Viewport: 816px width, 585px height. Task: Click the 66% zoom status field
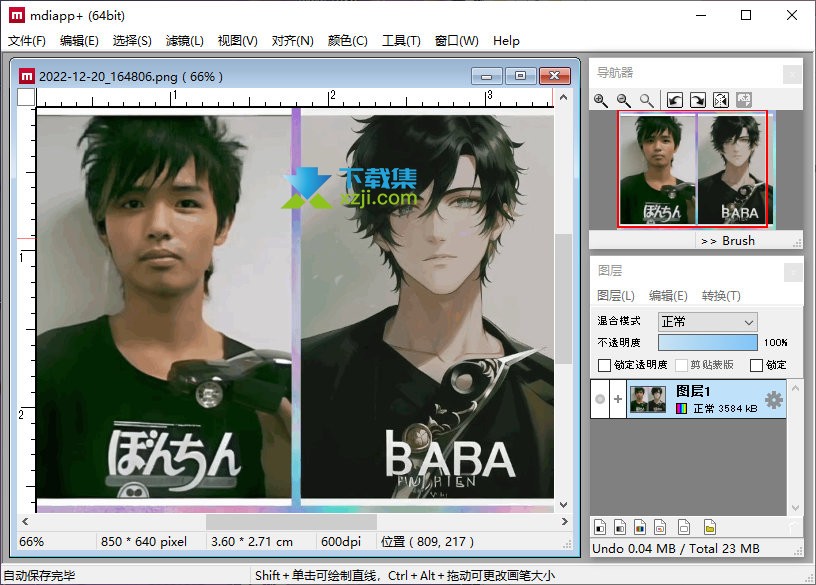tap(31, 542)
